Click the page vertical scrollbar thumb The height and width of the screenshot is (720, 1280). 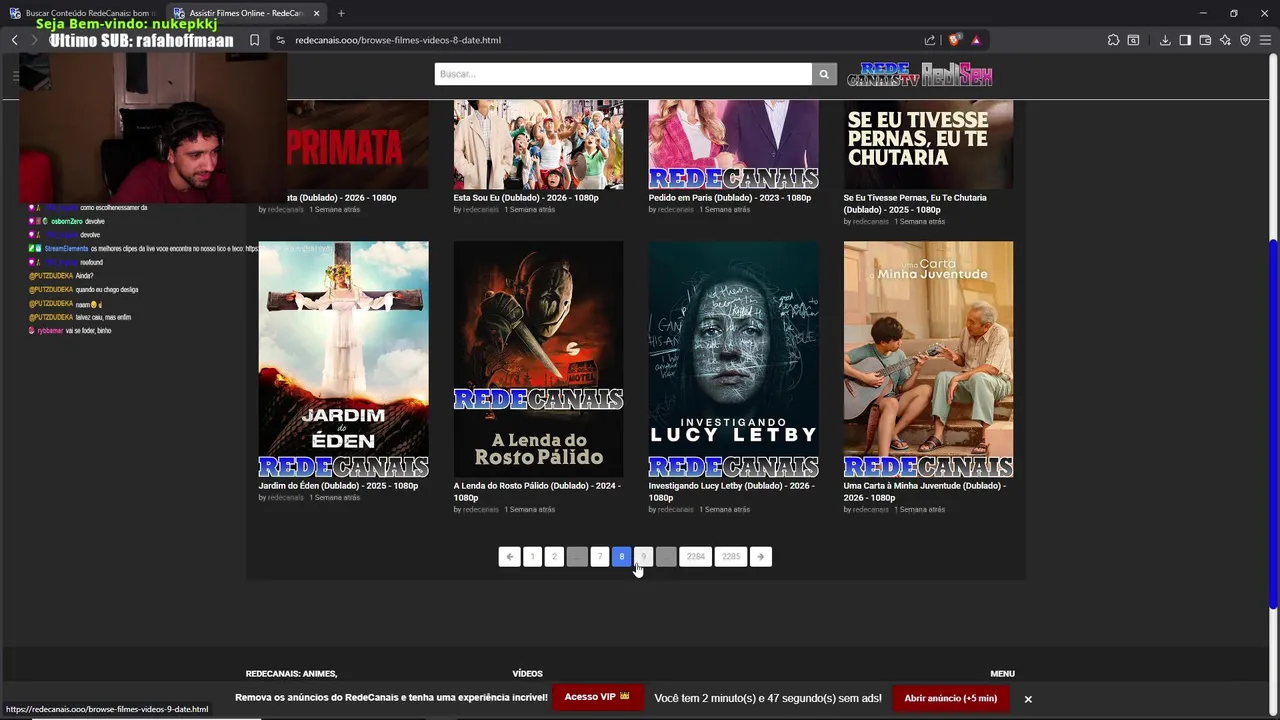1273,425
